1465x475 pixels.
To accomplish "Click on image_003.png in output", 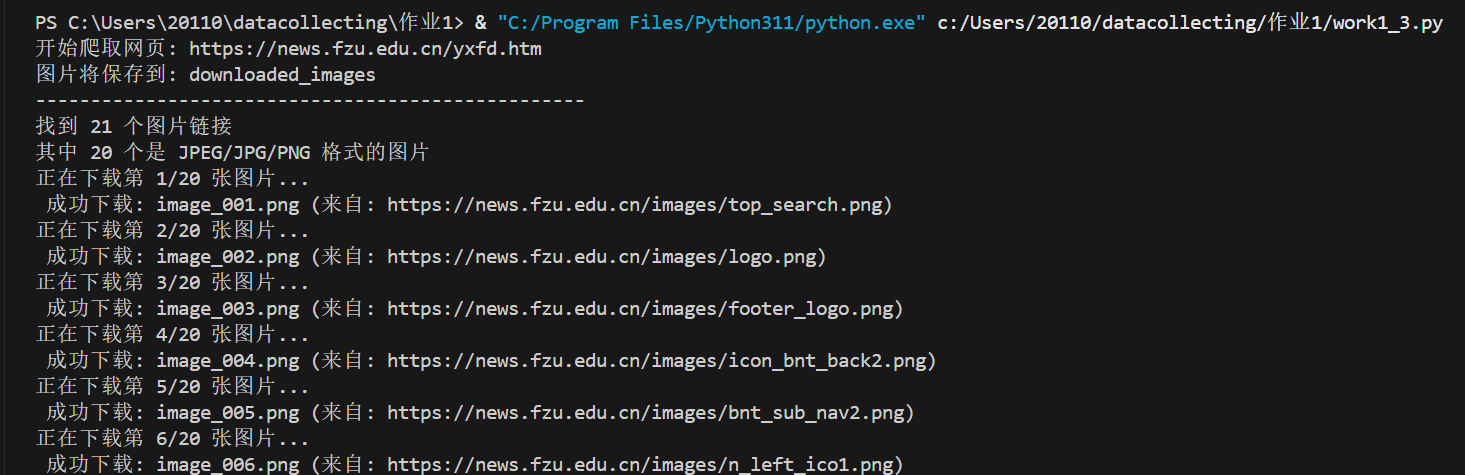I will click(x=228, y=309).
